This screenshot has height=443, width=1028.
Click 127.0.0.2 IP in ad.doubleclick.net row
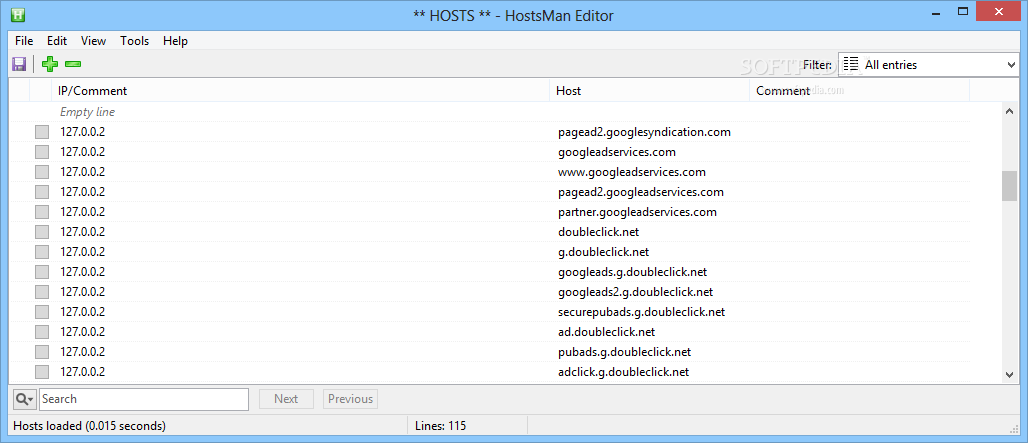click(83, 332)
